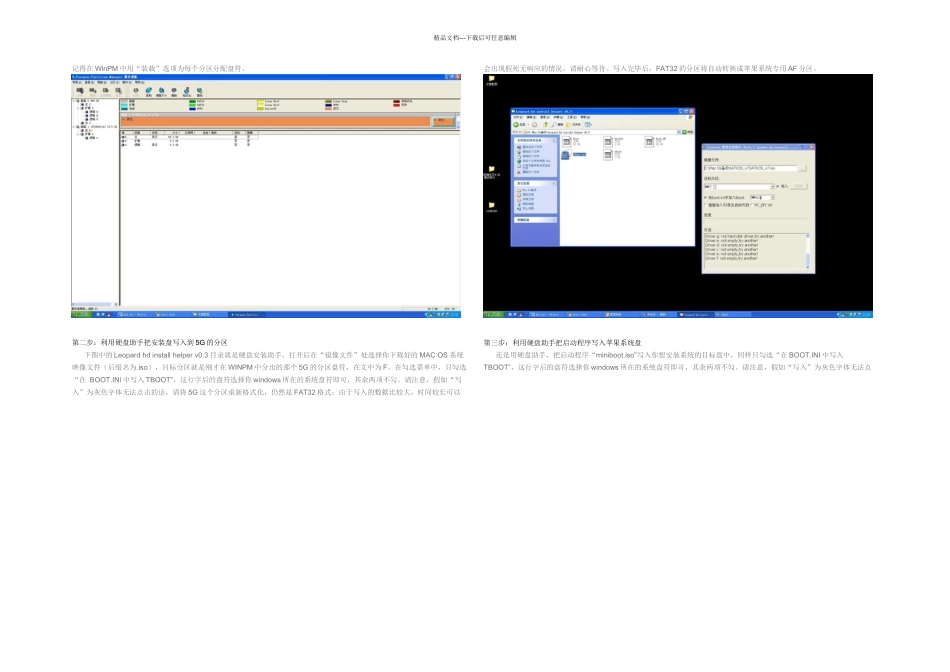Click the Back button in Leopard hd install helper Explorer window
This screenshot has height=672, width=950.
coord(519,124)
